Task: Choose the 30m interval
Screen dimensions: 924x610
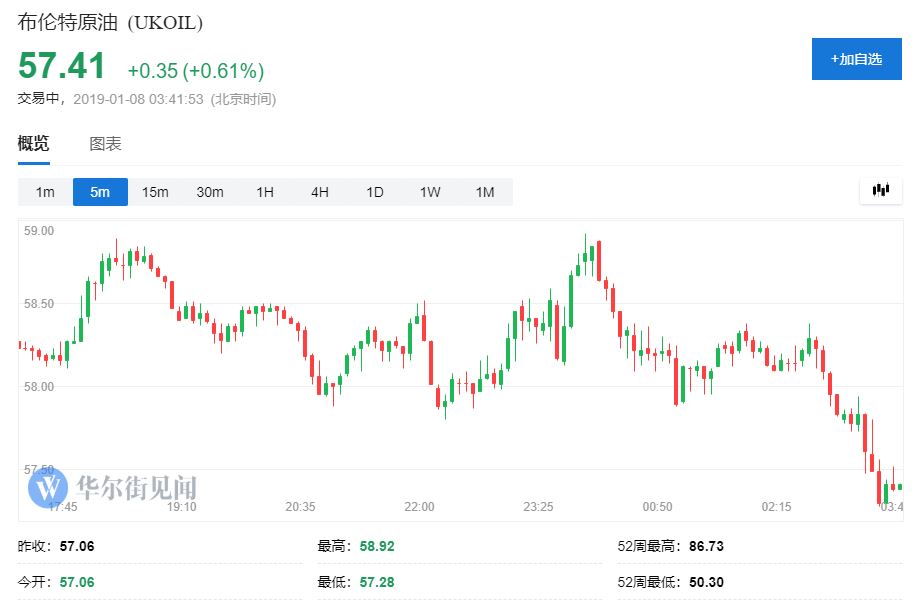Action: pyautogui.click(x=210, y=192)
